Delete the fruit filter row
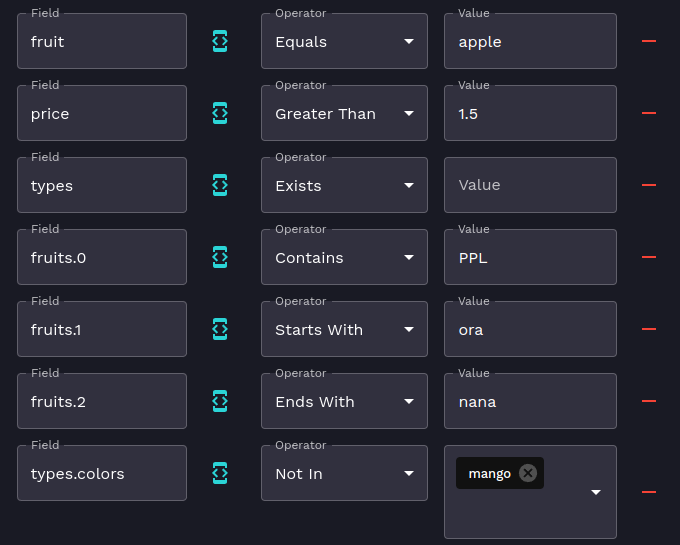680x545 pixels. (649, 41)
